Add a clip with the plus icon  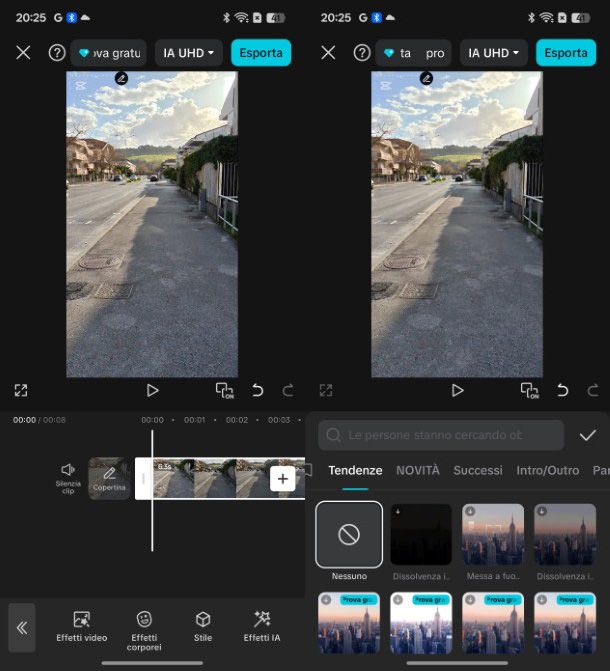tap(282, 479)
